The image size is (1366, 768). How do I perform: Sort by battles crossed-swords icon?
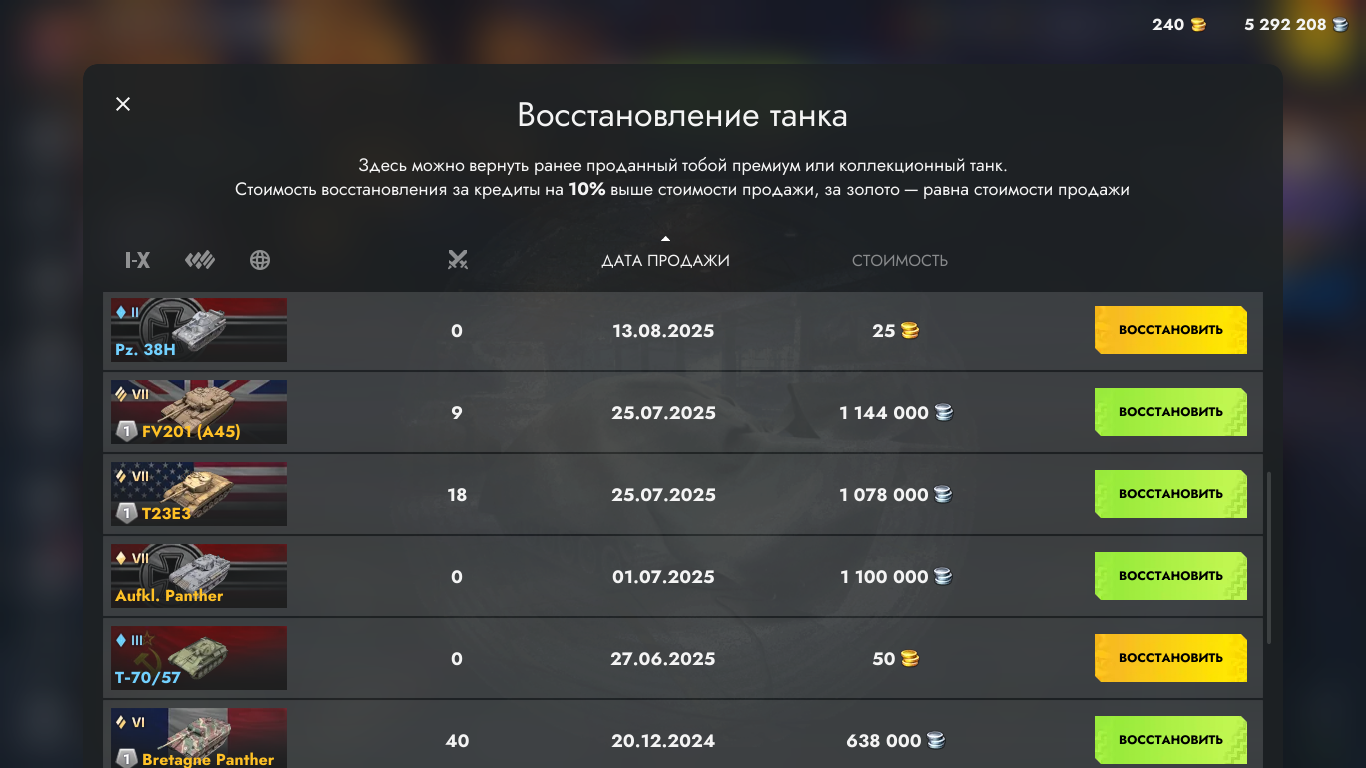(458, 260)
